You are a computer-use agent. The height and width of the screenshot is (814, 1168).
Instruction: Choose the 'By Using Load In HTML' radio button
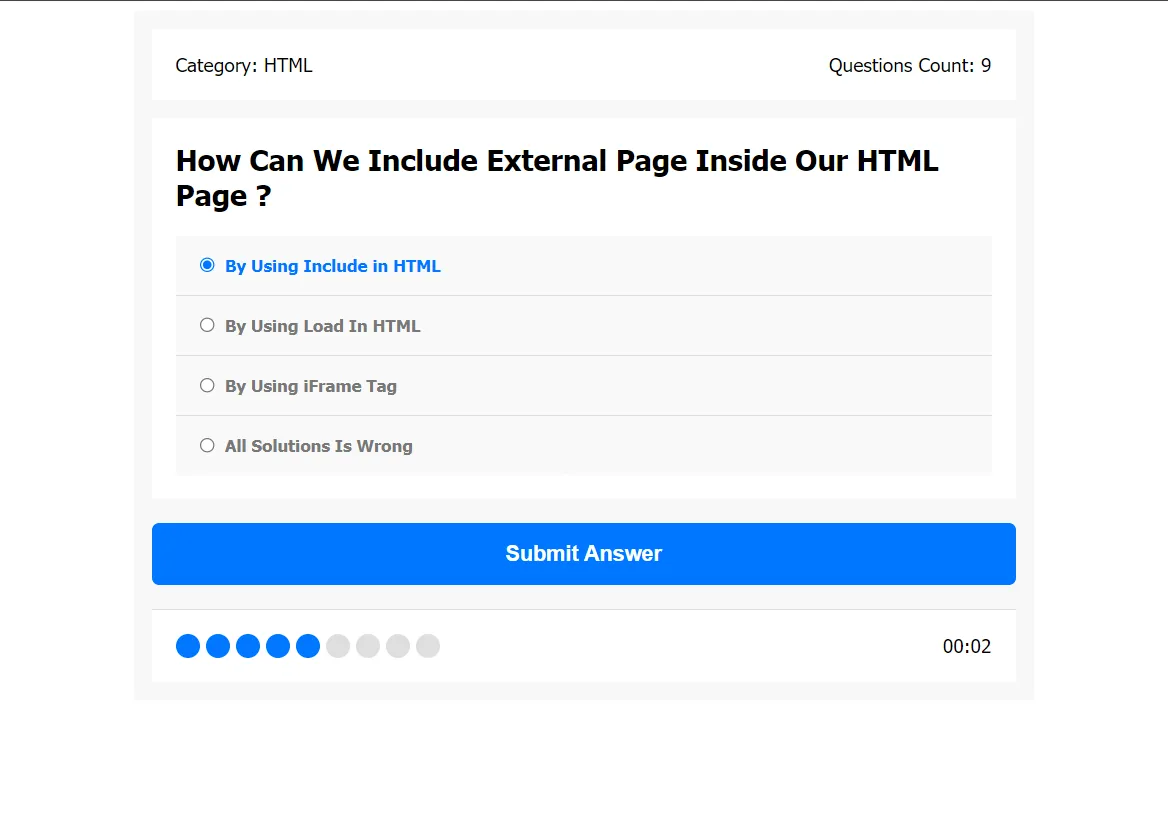coord(207,325)
